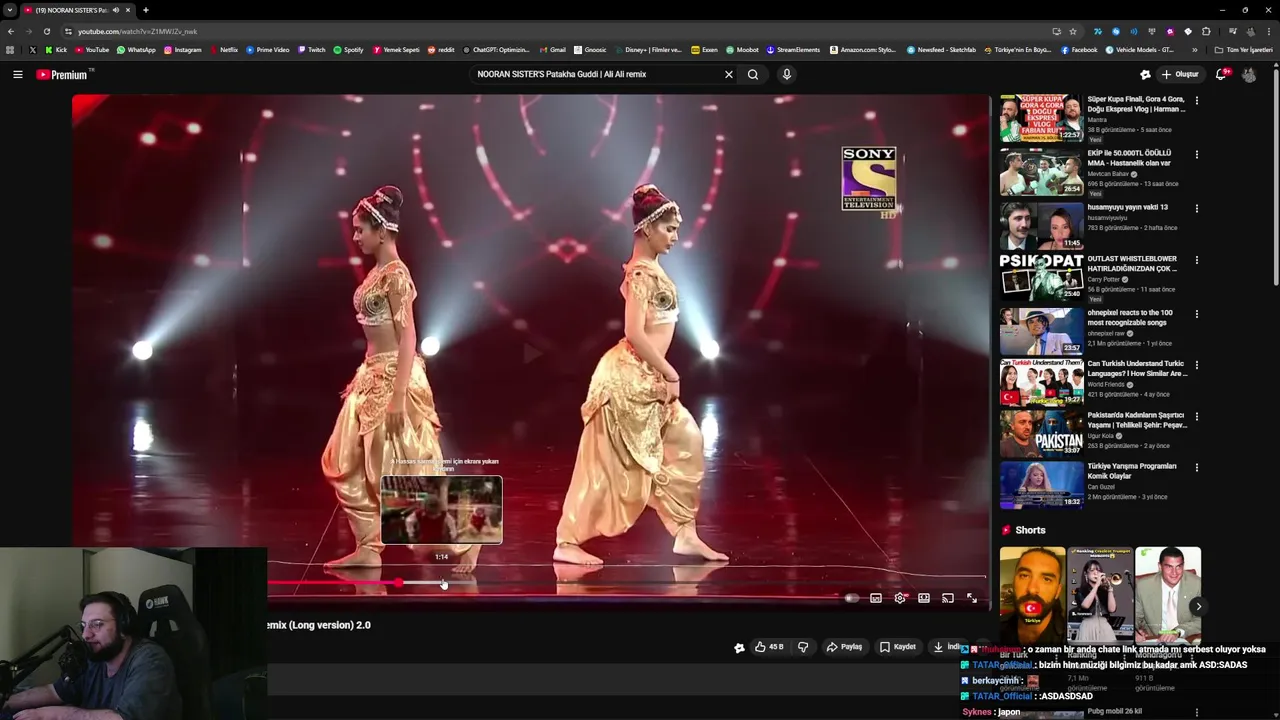Toggle autoplay switch in the player

851,598
